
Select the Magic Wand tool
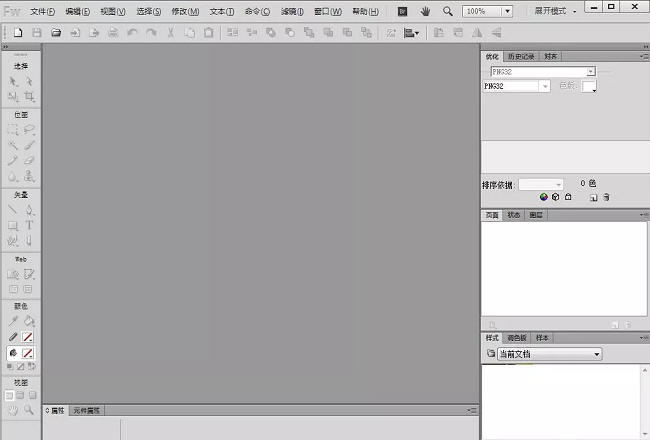point(13,145)
